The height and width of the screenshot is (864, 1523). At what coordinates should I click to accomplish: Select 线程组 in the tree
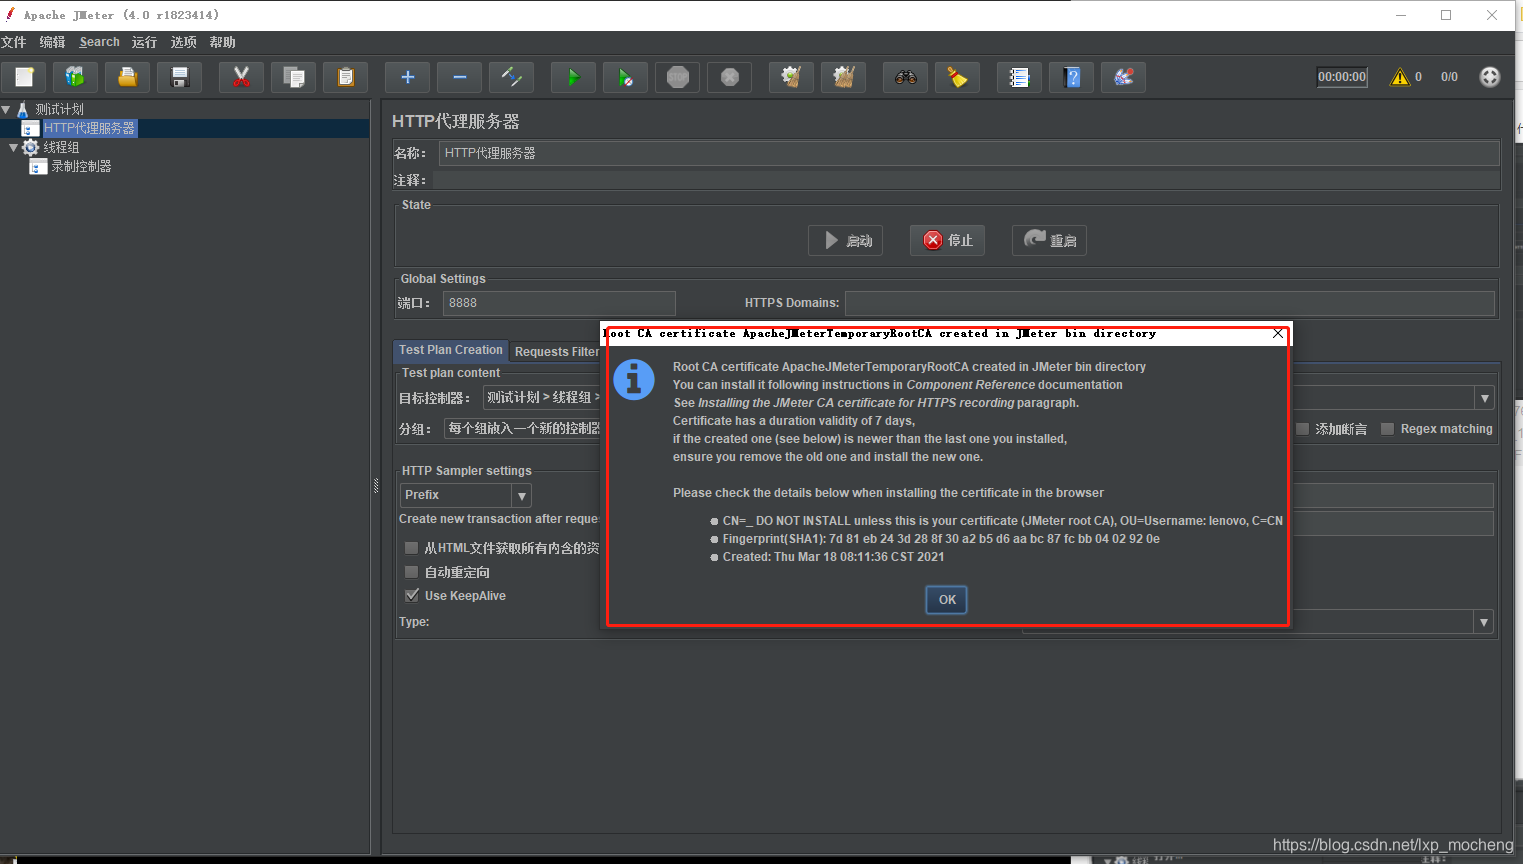(61, 147)
